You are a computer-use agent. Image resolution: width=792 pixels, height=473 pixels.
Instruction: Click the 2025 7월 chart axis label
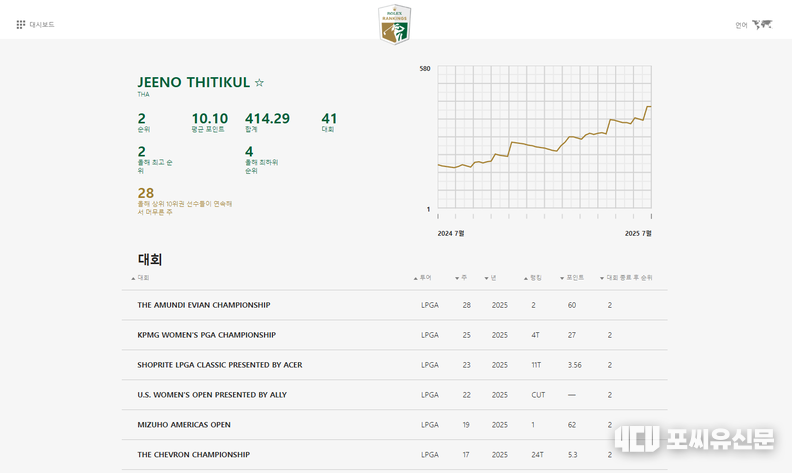(x=638, y=233)
